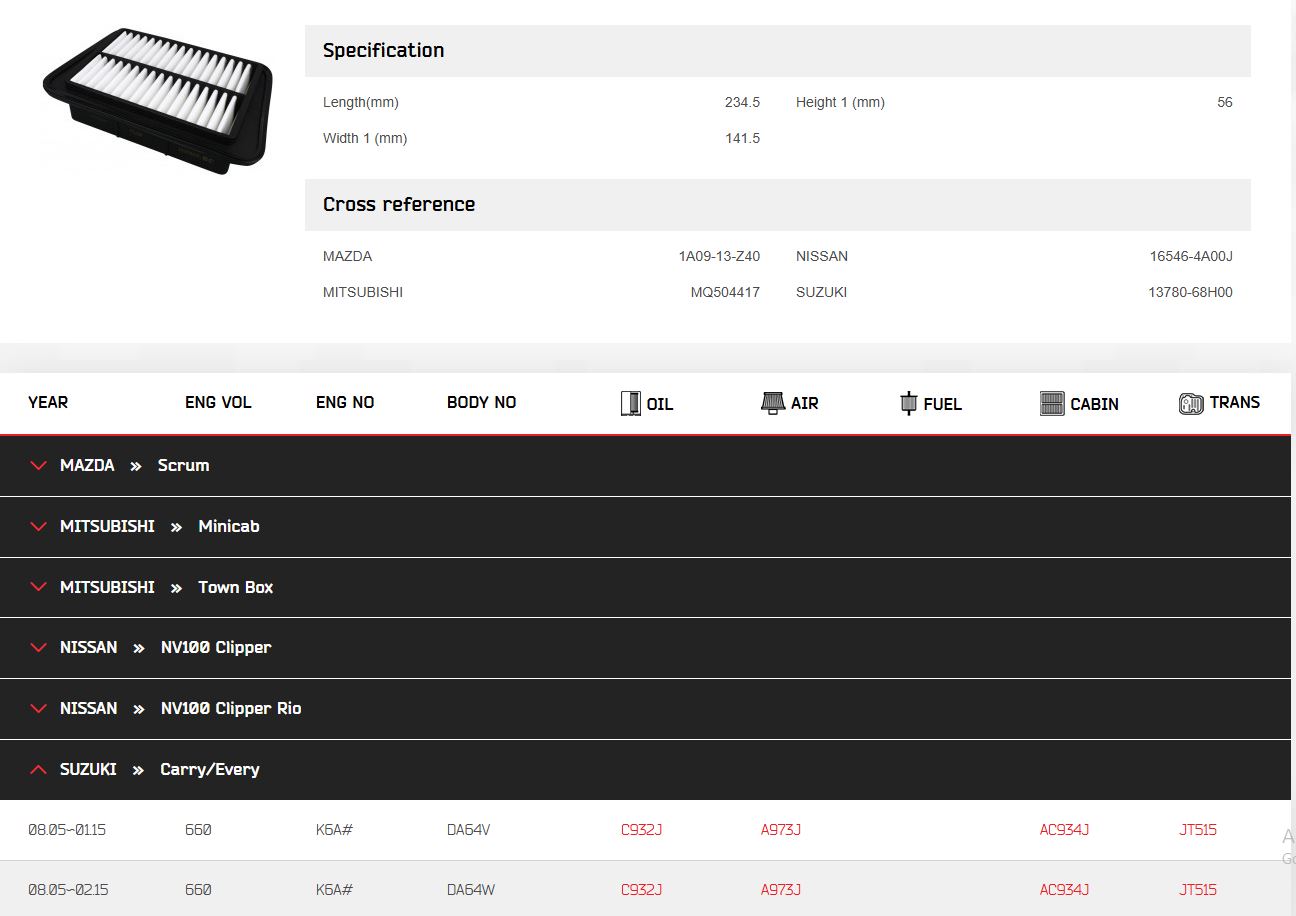The width and height of the screenshot is (1296, 916).
Task: Click the BODY NO column header
Action: click(481, 402)
